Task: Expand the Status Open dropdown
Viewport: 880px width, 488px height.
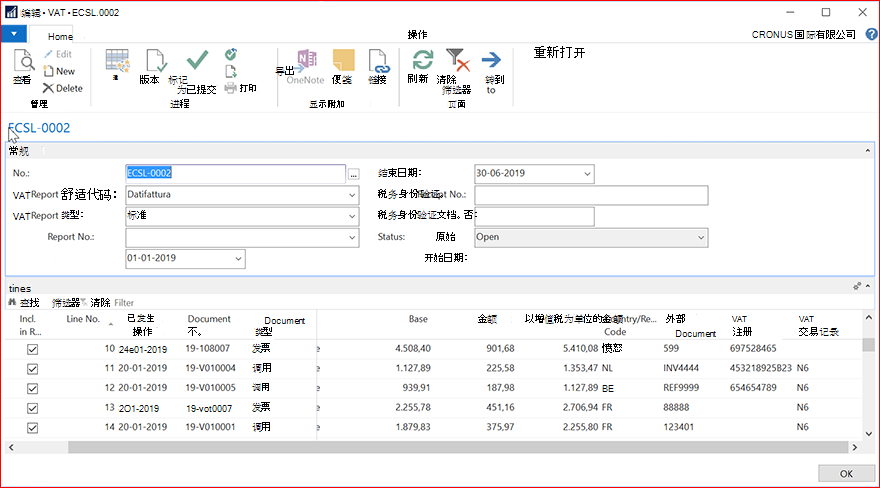Action: coord(701,237)
